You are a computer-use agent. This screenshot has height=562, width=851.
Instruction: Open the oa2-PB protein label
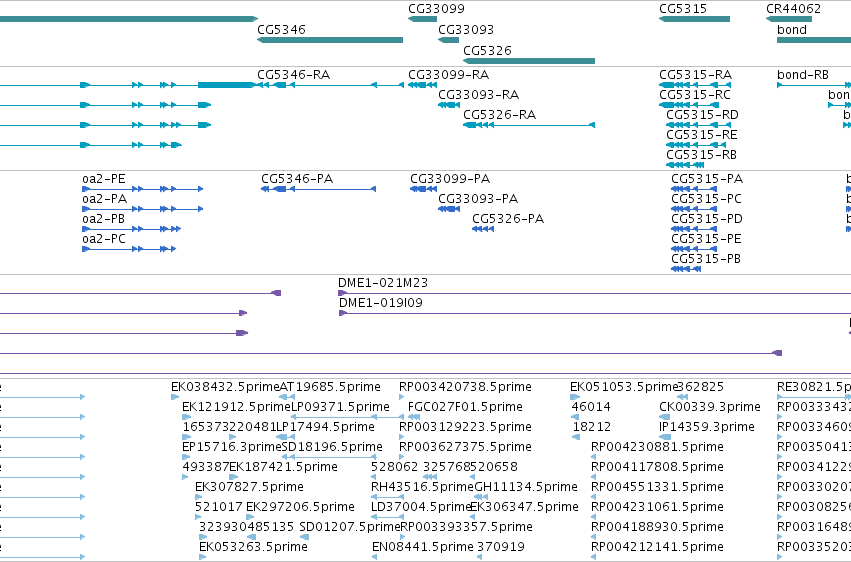tap(104, 219)
